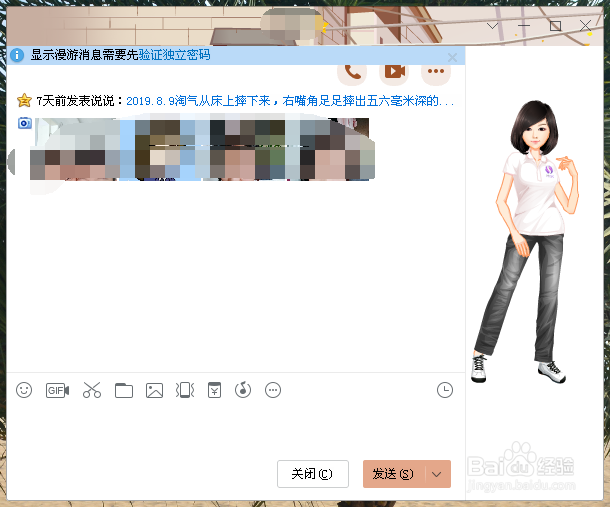The image size is (610, 507).
Task: Open the 验证独立密码 link
Action: pyautogui.click(x=174, y=55)
